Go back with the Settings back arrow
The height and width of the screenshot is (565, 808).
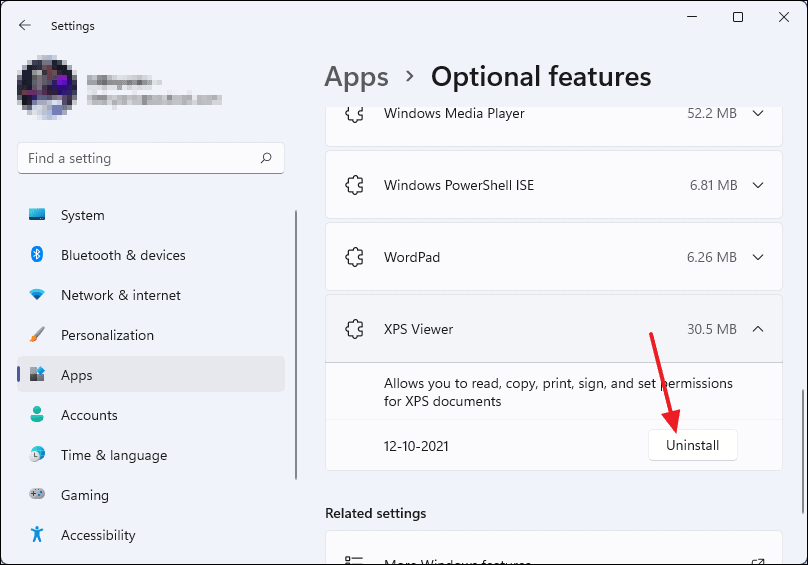(x=24, y=25)
